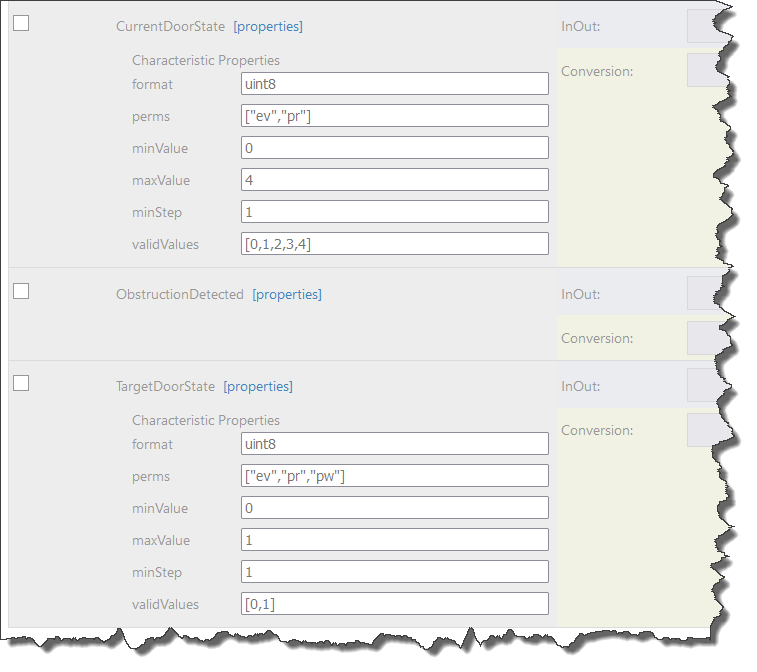The image size is (757, 672).
Task: Open CurrentDoorState InOut selector
Action: pyautogui.click(x=706, y=26)
